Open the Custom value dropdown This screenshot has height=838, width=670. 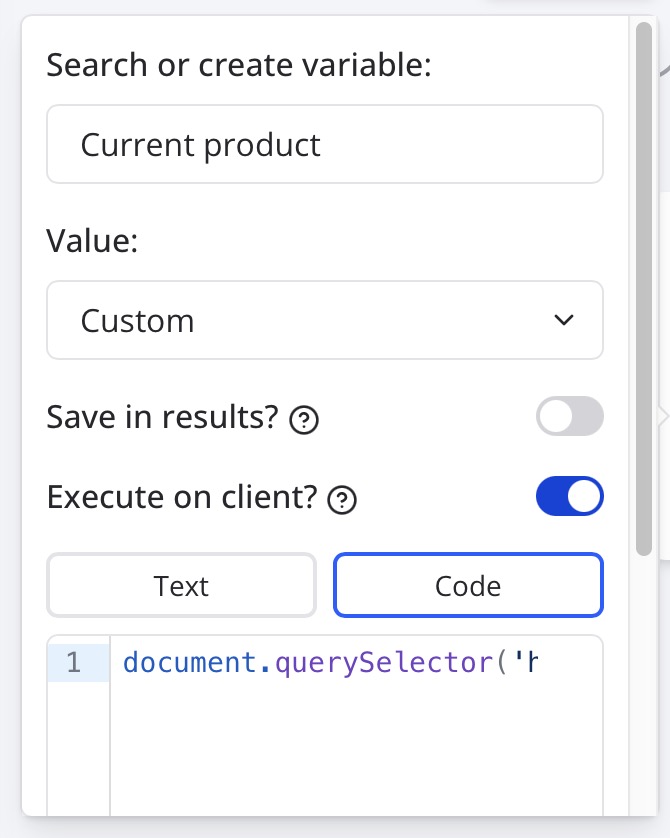[324, 320]
